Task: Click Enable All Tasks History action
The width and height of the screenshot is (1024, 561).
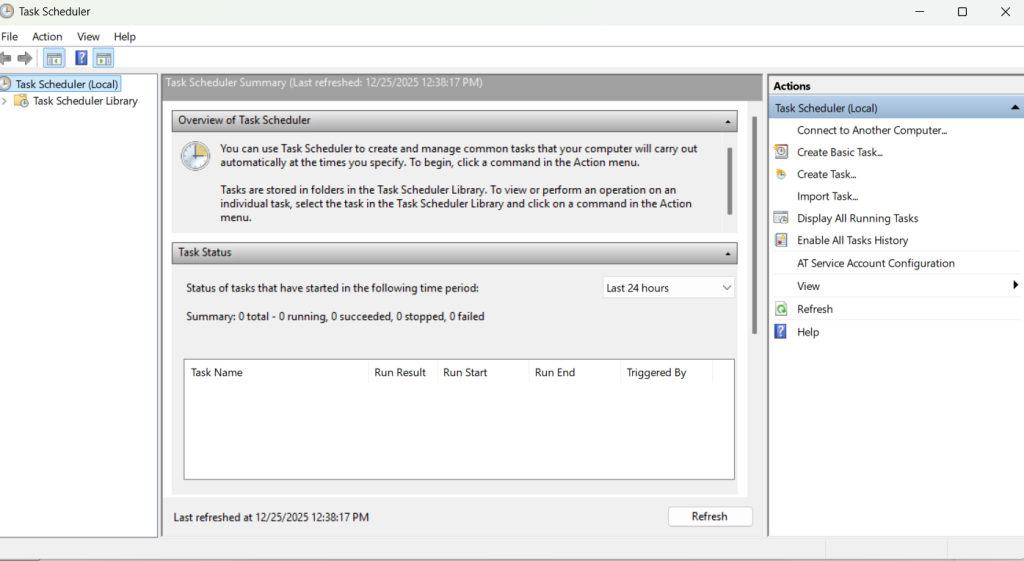Action: [x=852, y=240]
